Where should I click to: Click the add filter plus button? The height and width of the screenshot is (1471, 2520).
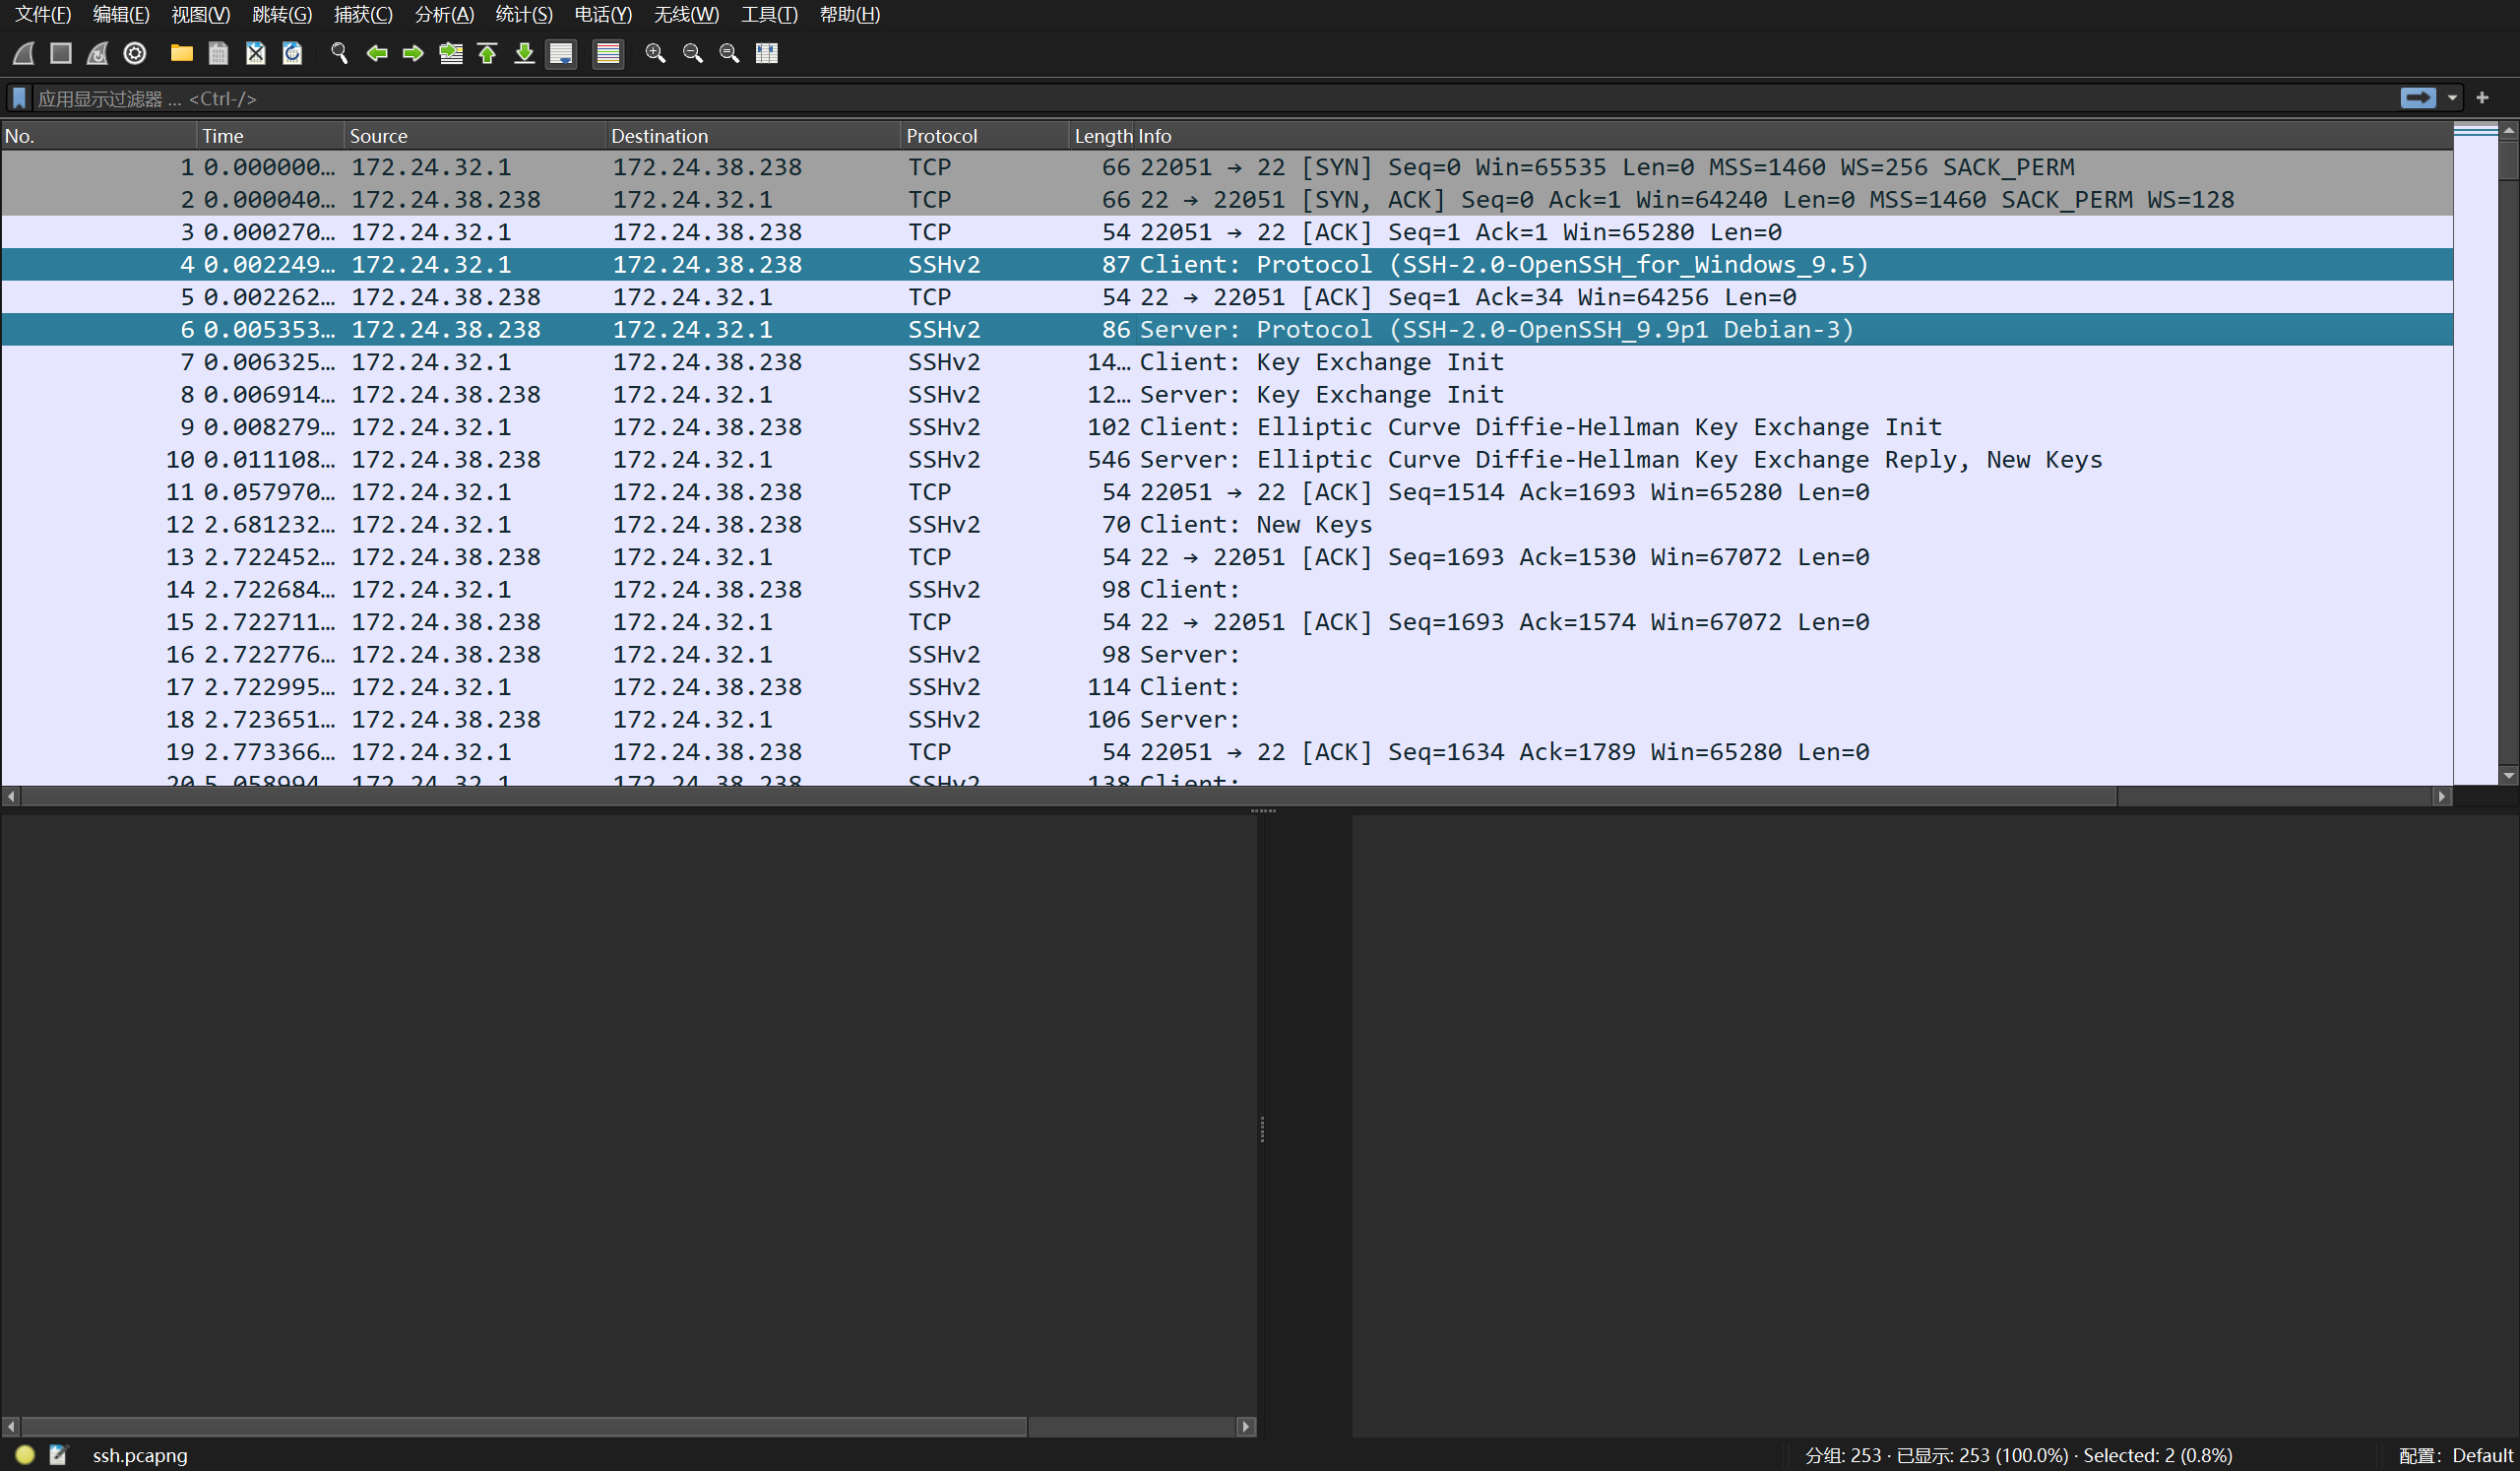(2482, 98)
